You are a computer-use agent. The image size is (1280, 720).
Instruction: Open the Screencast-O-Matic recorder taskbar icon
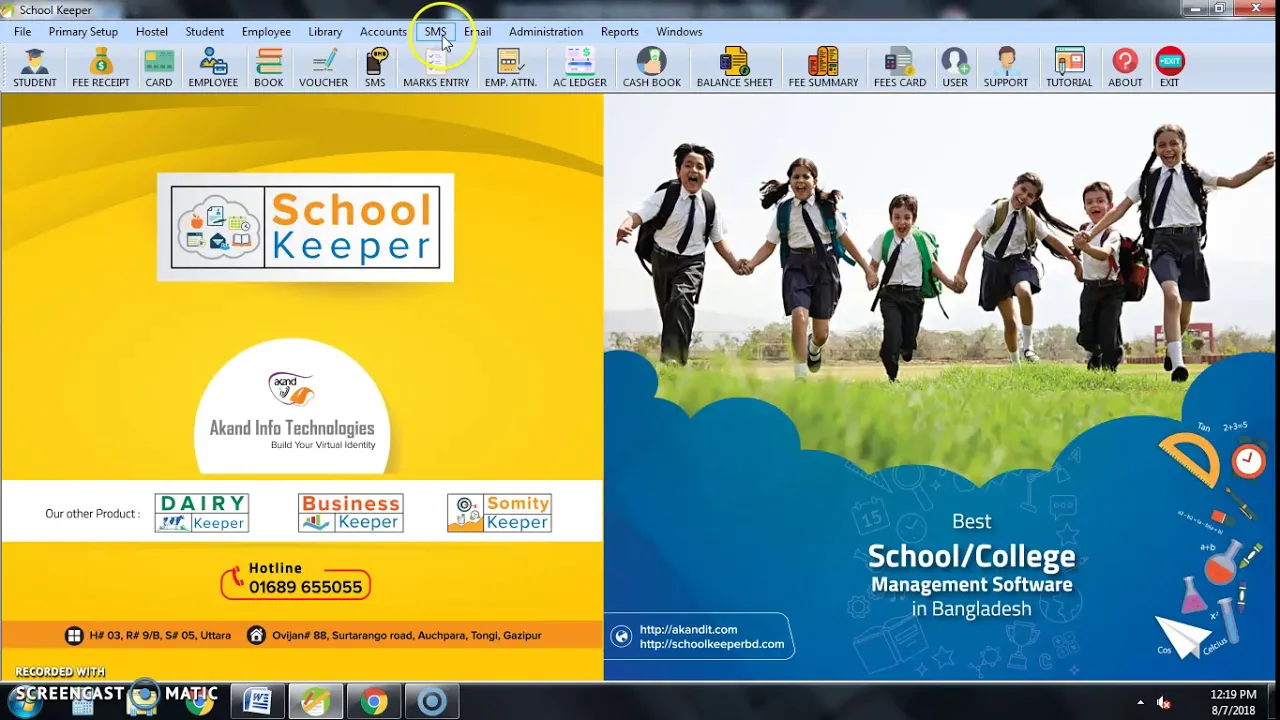432,702
